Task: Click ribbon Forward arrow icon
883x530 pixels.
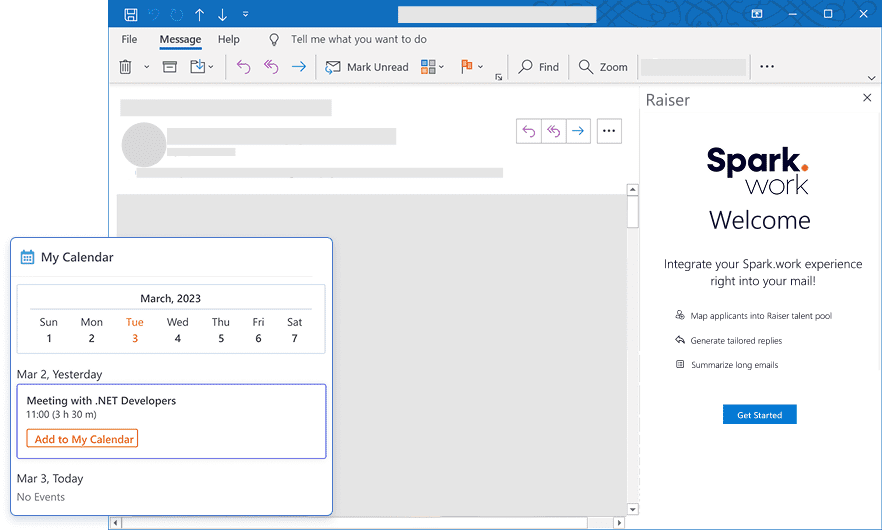Action: [298, 67]
